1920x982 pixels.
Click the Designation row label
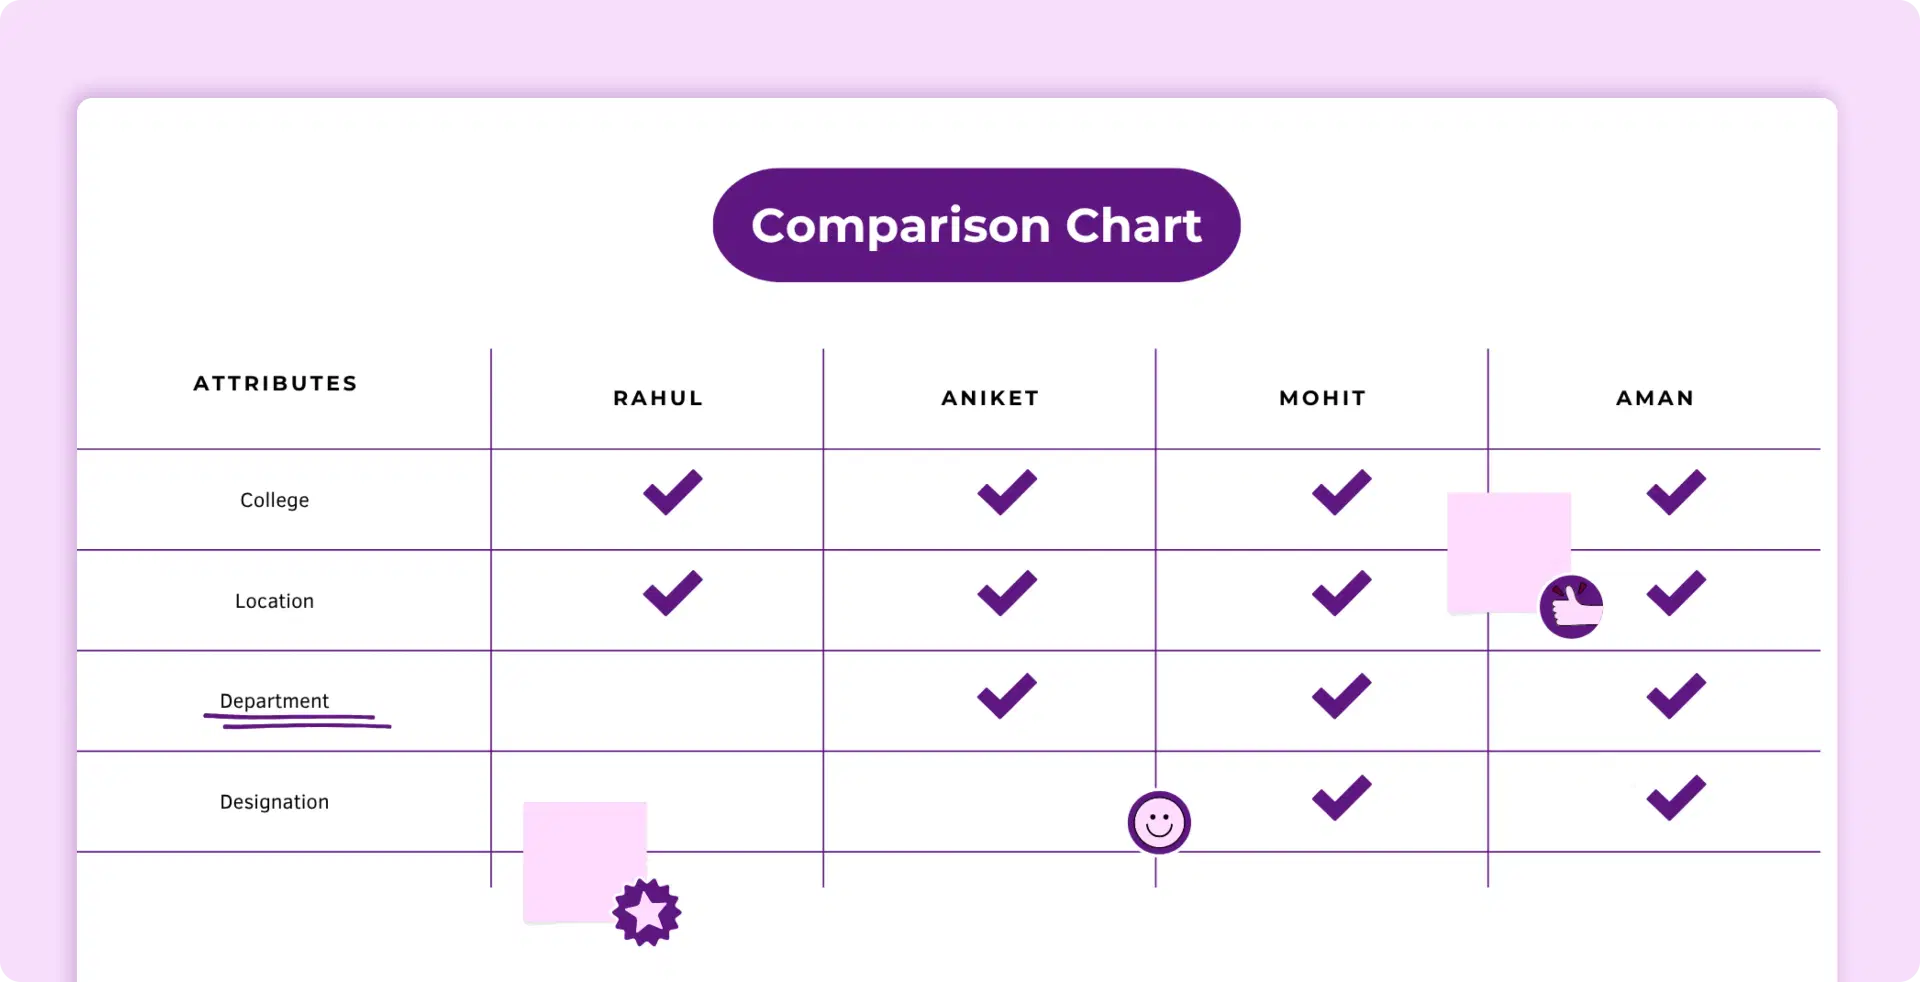pos(274,802)
